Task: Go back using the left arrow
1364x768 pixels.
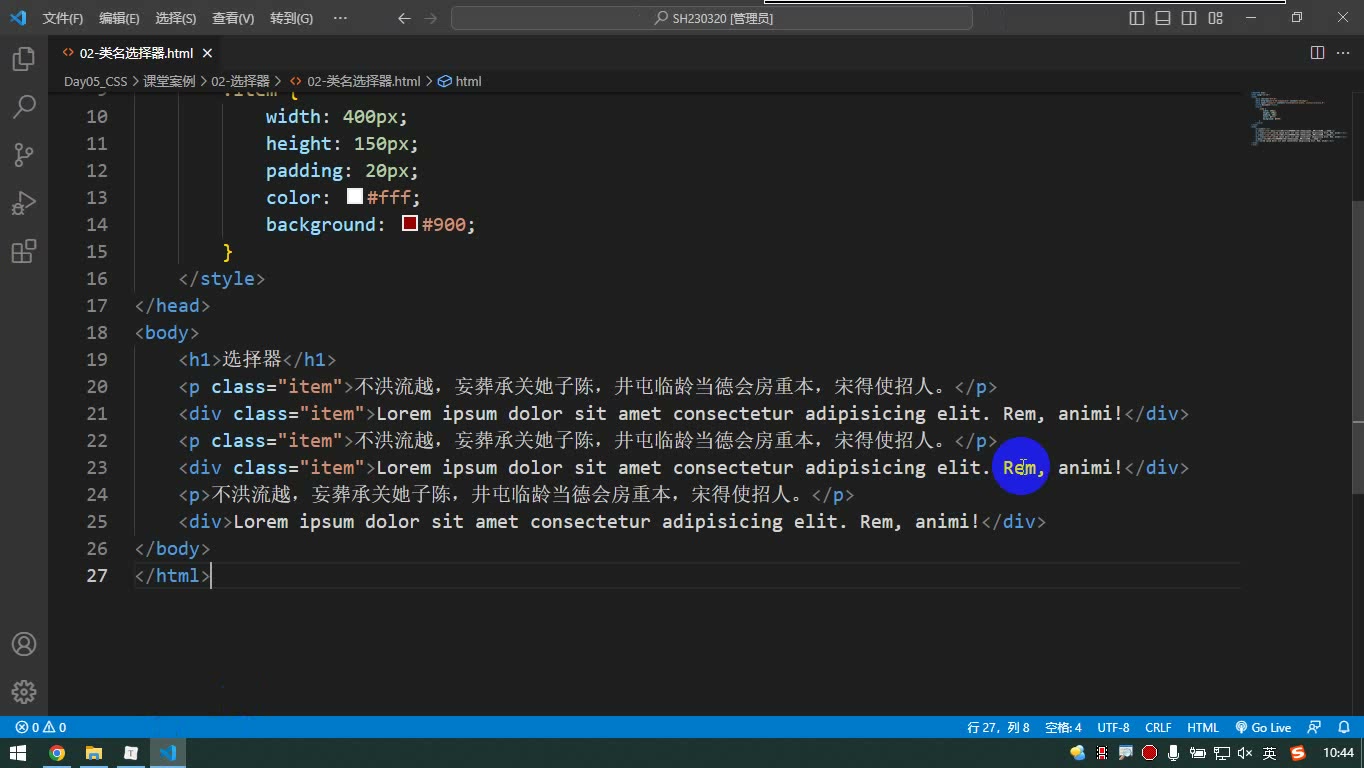Action: point(404,18)
